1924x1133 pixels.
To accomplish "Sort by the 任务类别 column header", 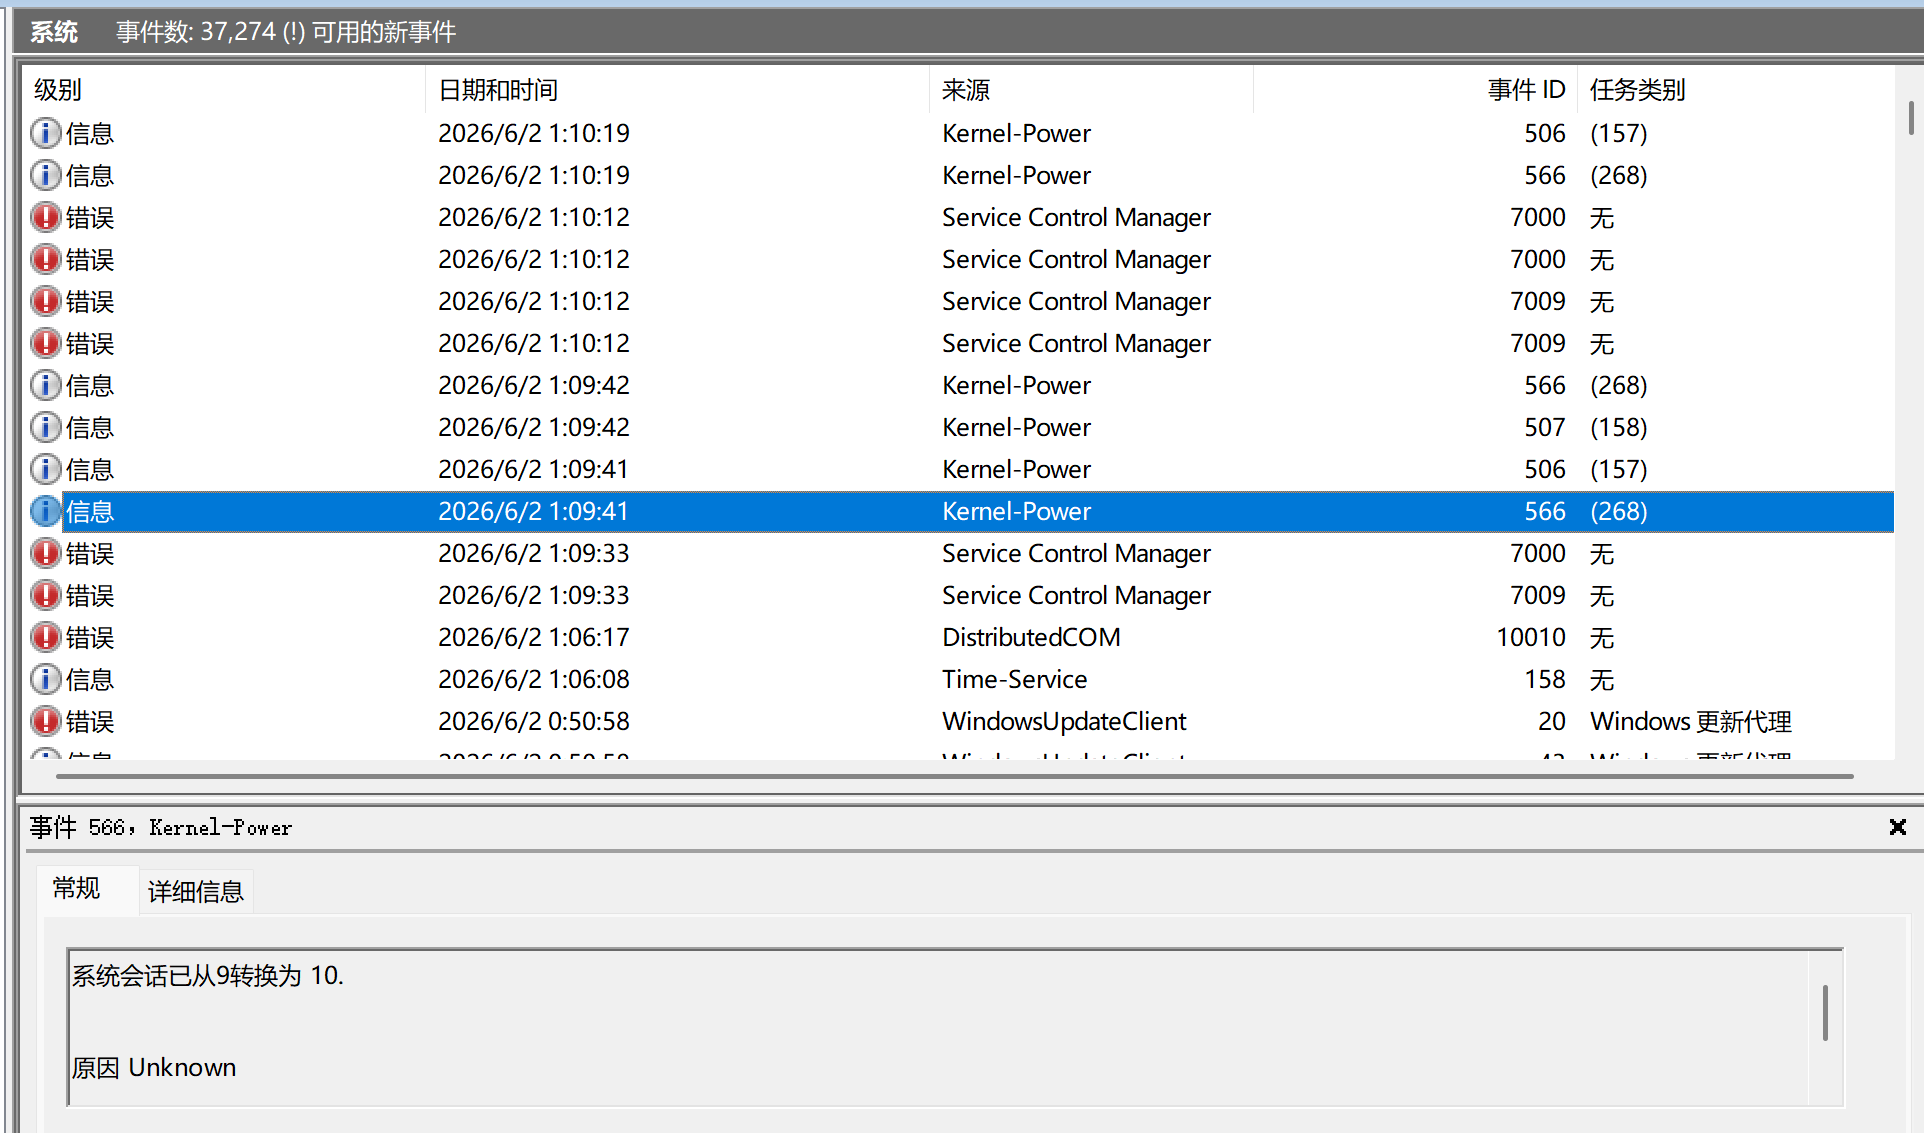I will coord(1735,90).
